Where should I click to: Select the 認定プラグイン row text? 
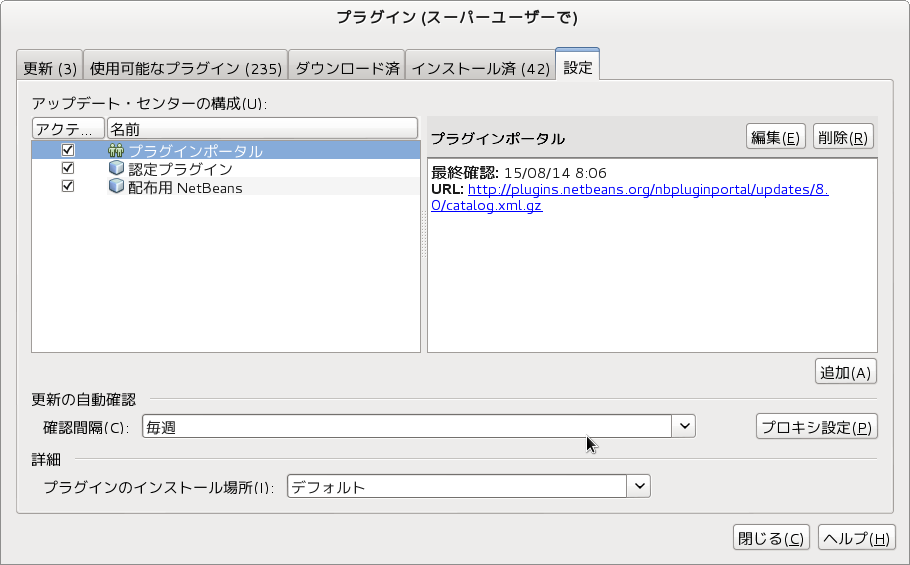pyautogui.click(x=180, y=169)
